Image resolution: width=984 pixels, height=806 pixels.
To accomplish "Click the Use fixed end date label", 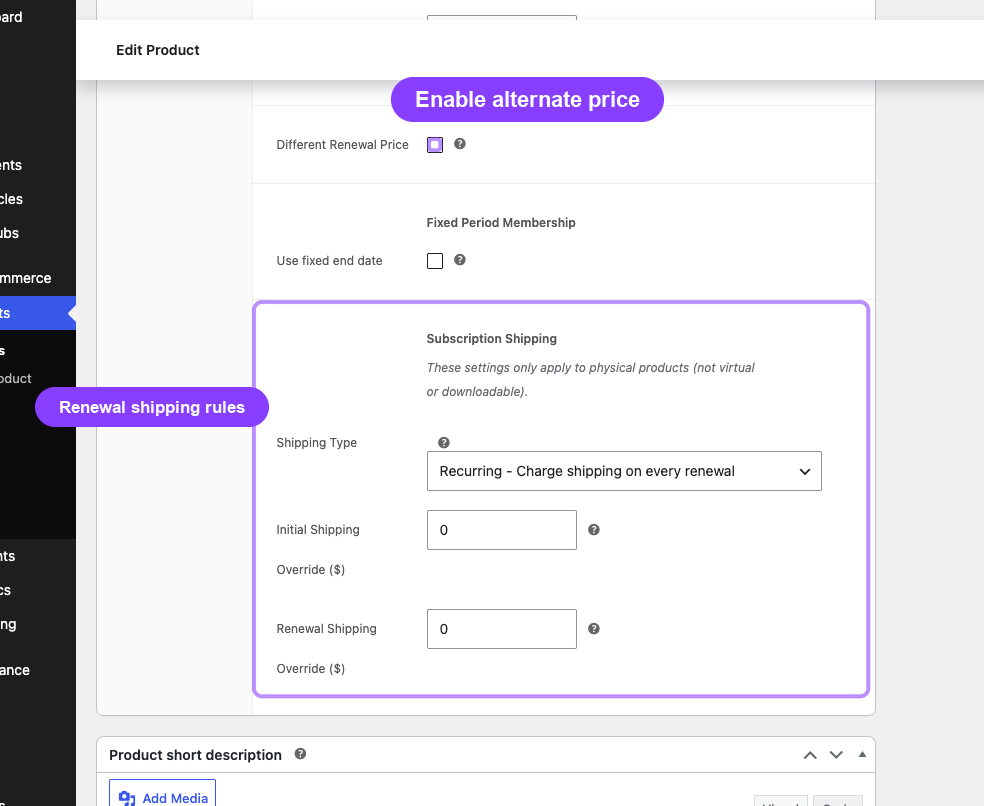I will click(329, 261).
